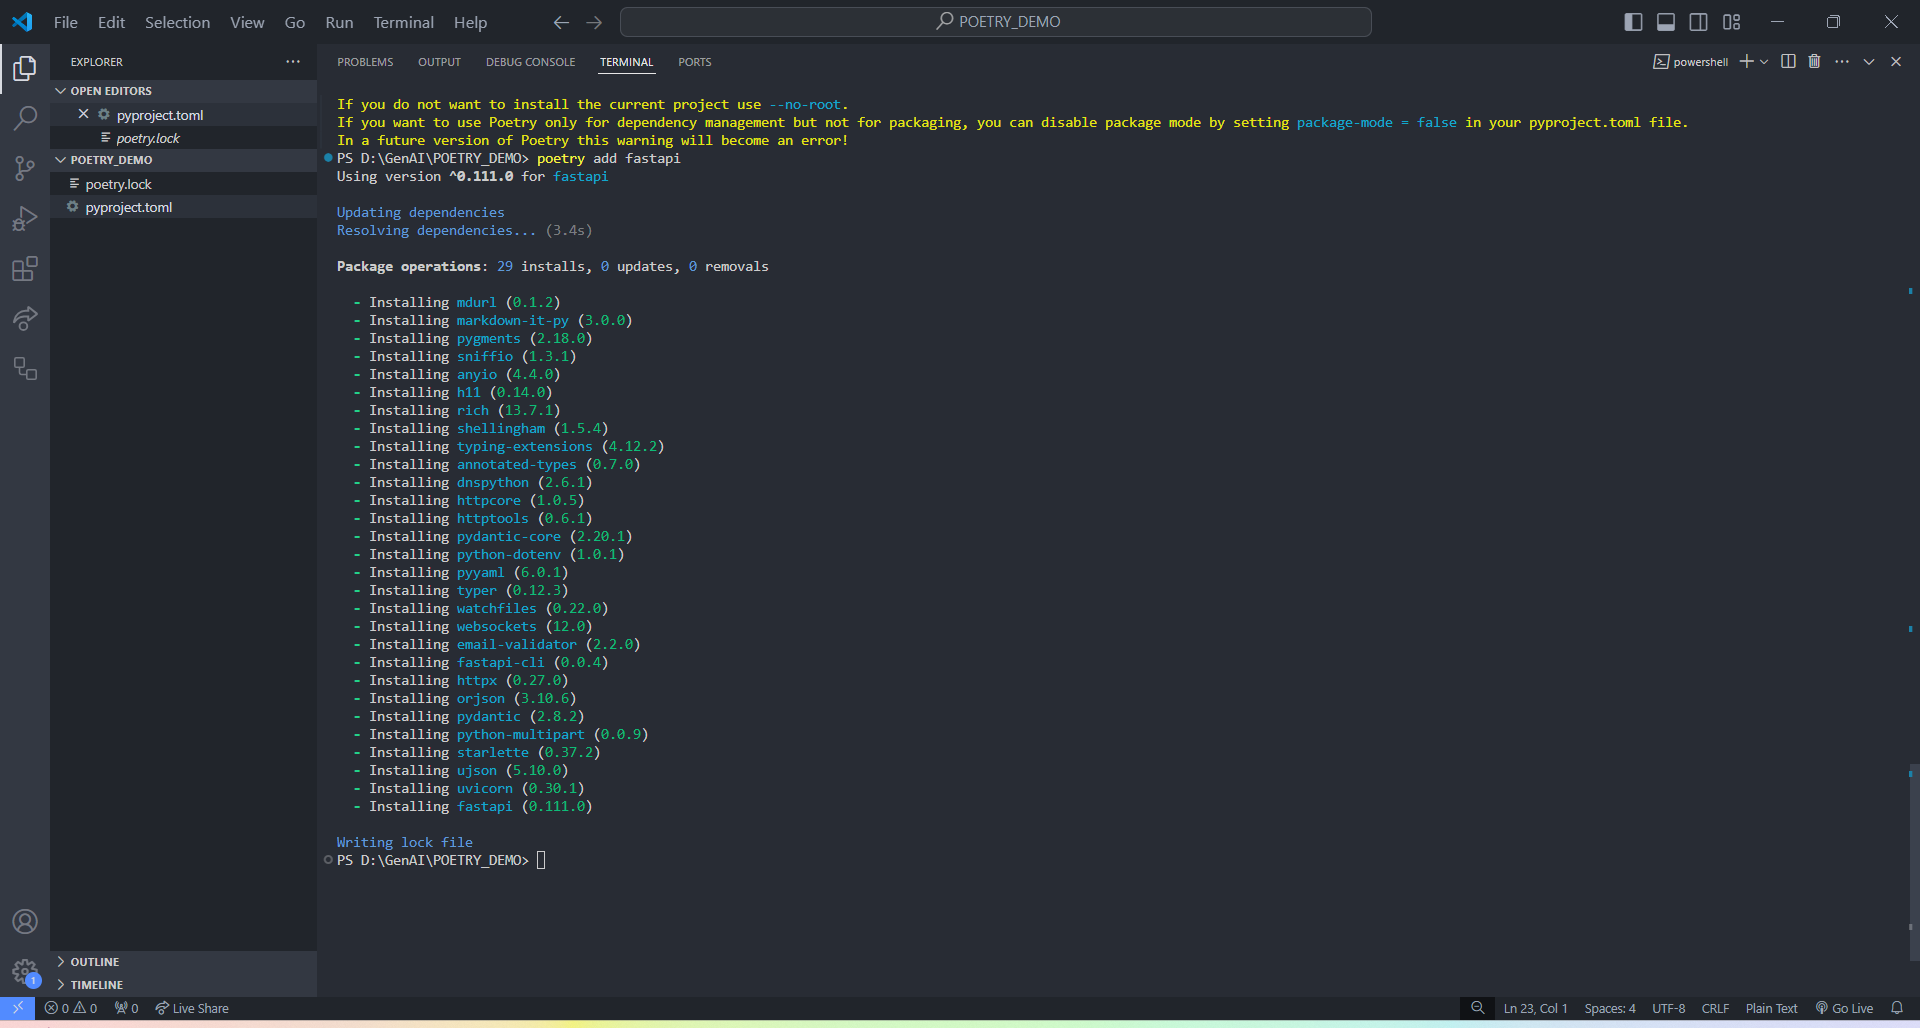
Task: Open new terminal launch profile dropdown
Action: click(1764, 62)
